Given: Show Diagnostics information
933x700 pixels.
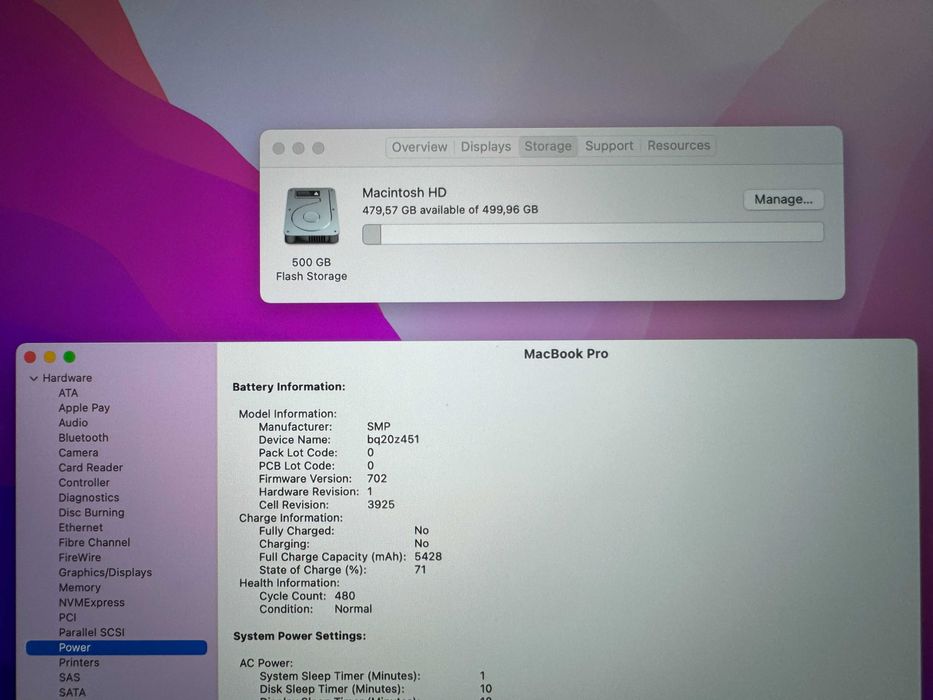Looking at the screenshot, I should [x=89, y=498].
